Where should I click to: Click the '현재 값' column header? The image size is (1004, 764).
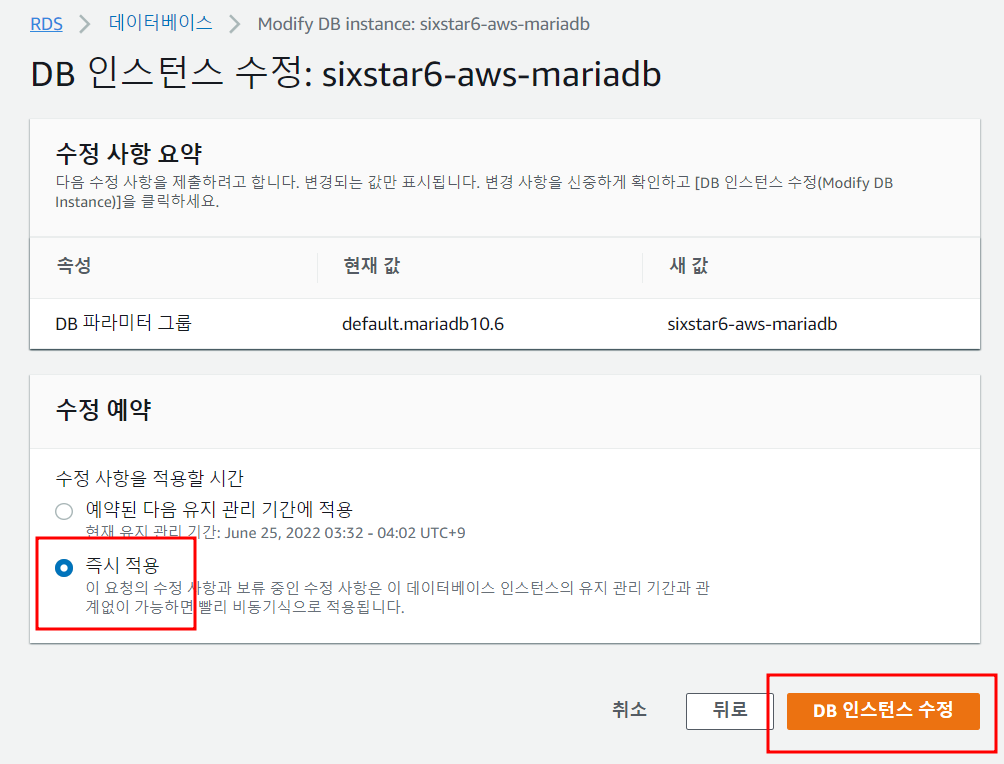click(371, 267)
